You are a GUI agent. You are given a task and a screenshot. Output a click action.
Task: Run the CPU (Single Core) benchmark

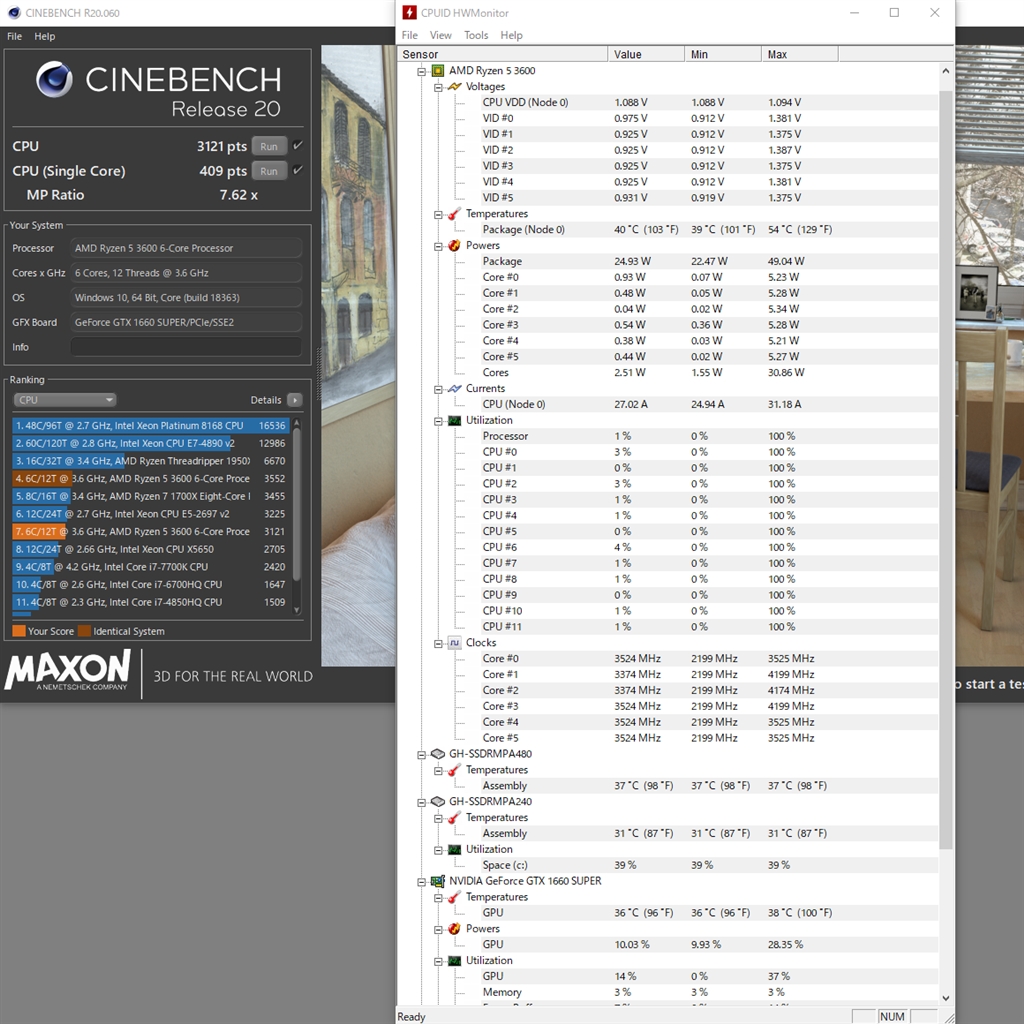tap(269, 171)
